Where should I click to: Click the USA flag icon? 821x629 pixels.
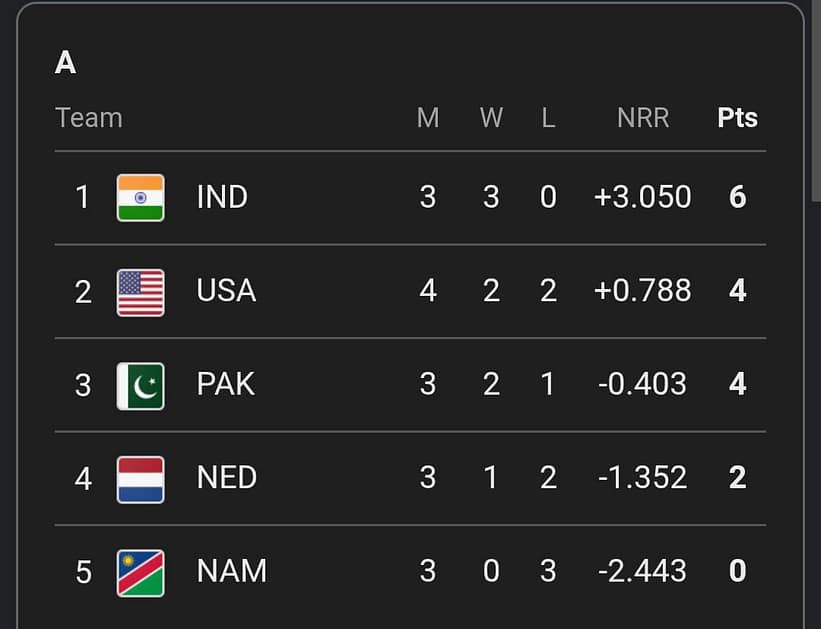140,291
